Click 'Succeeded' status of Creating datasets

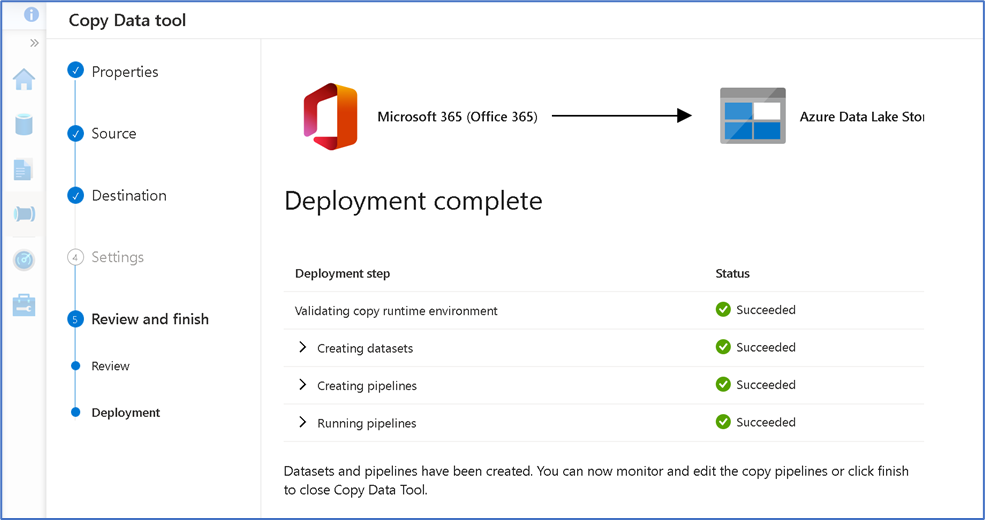click(x=766, y=347)
